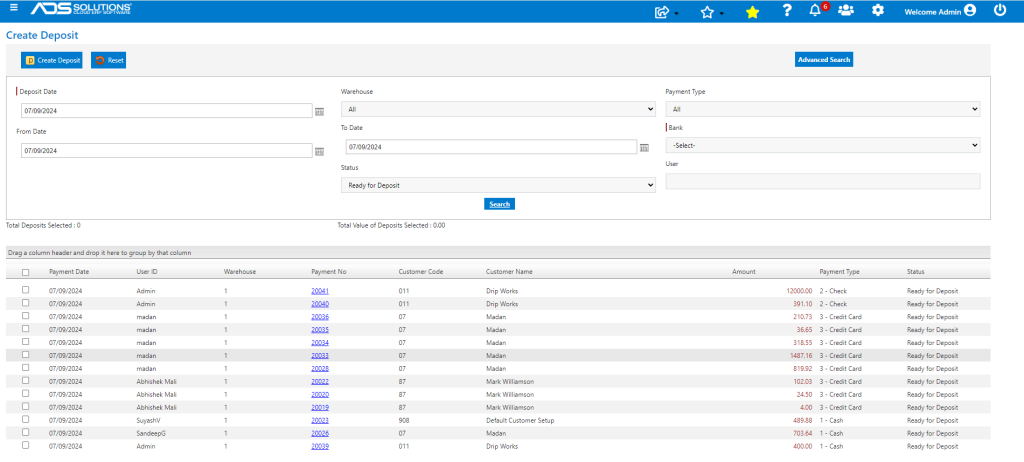Open the share/export icon in header
The image size is (1024, 462).
pos(662,12)
